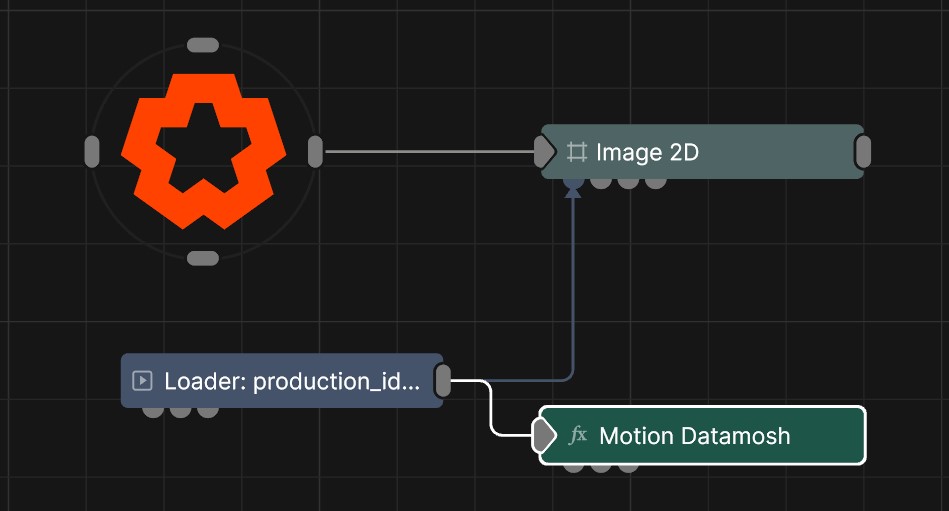Screen dimensions: 949x511
Task: Click the Loader node's right output port
Action: tap(443, 380)
